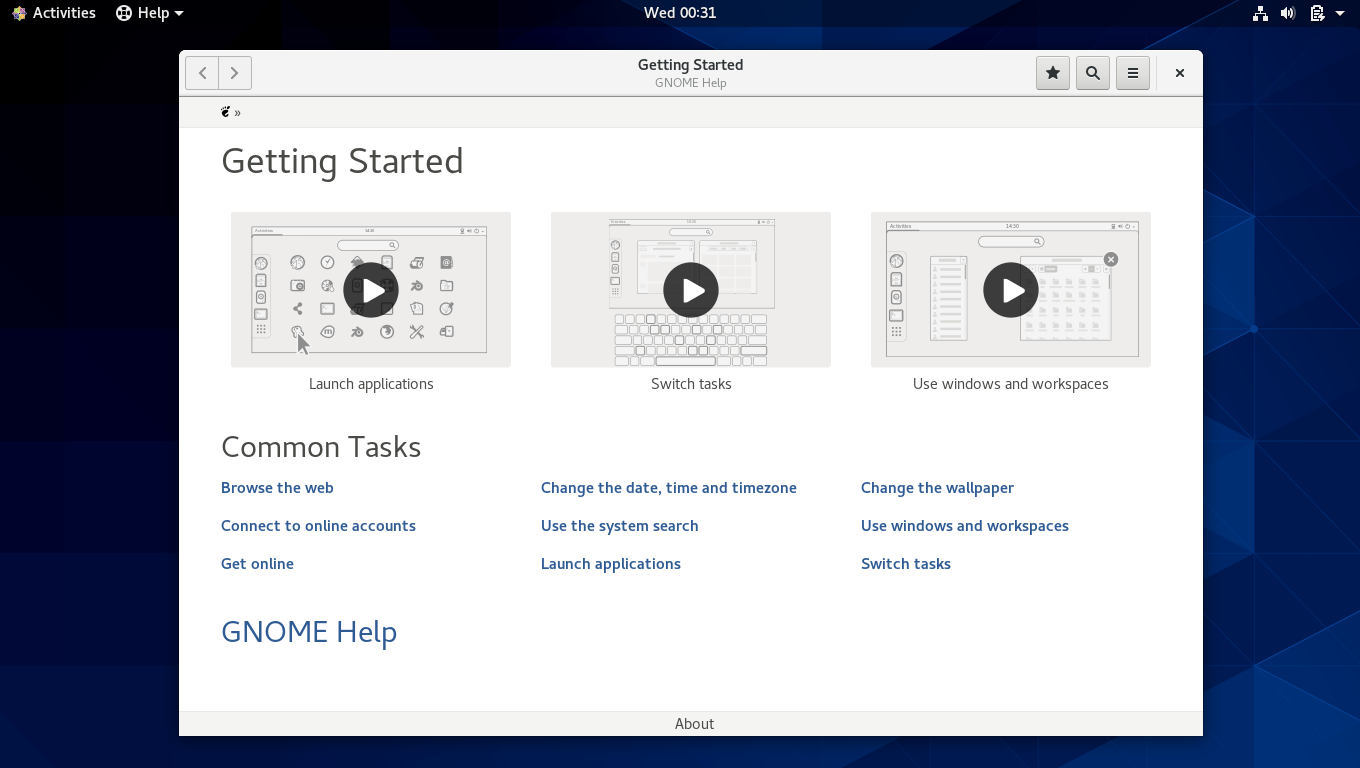Open Change the date, time and timezone

coord(669,488)
